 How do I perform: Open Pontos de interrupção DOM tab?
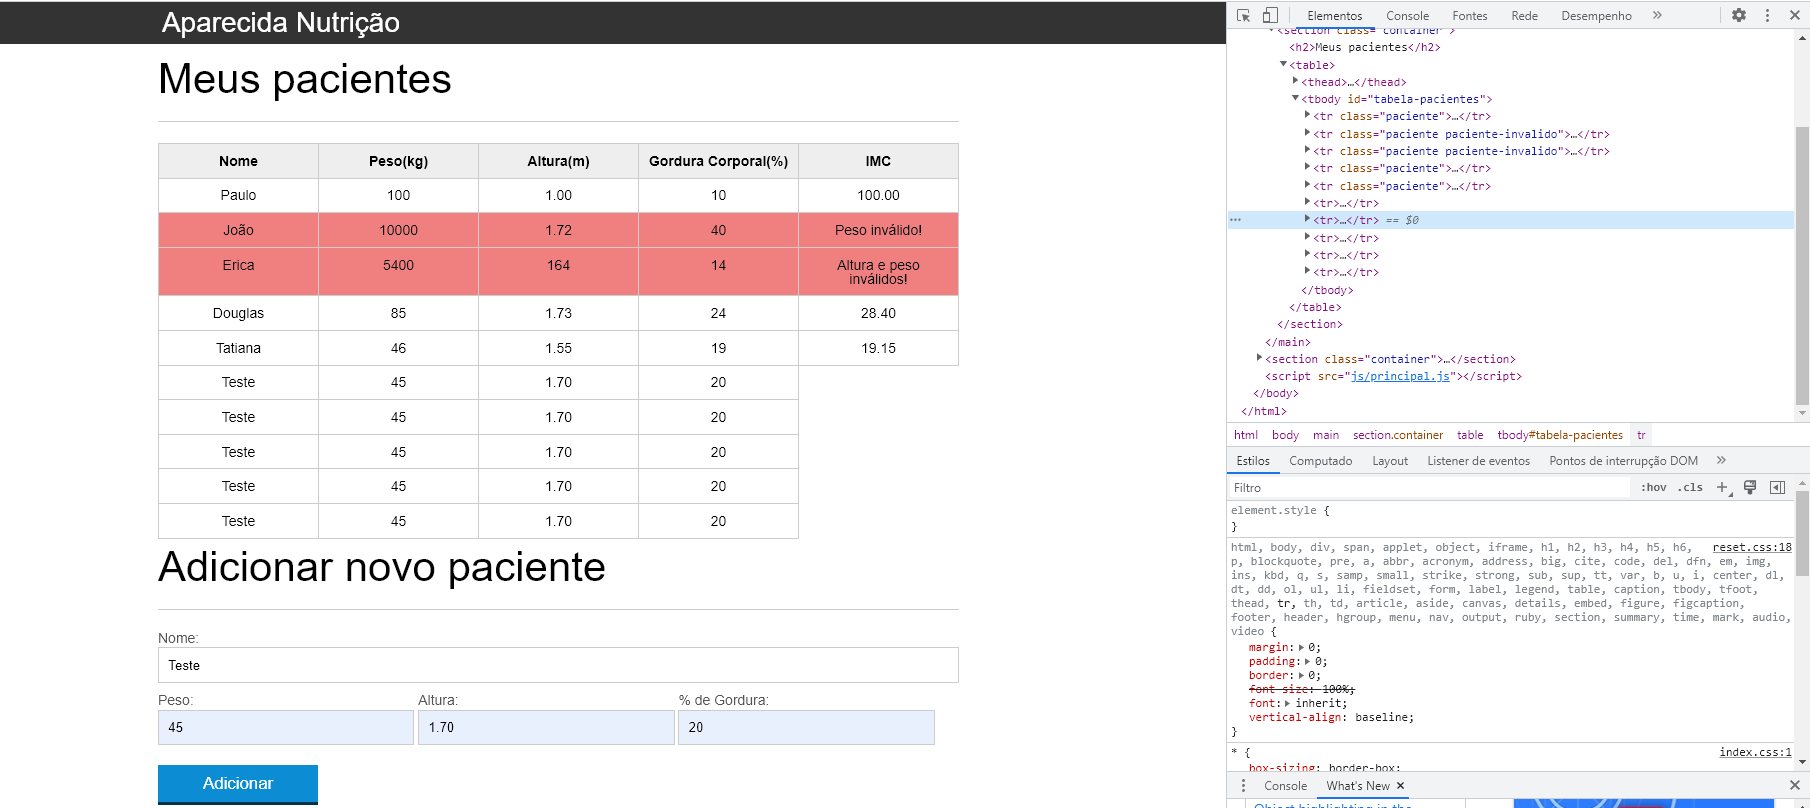coord(1624,460)
